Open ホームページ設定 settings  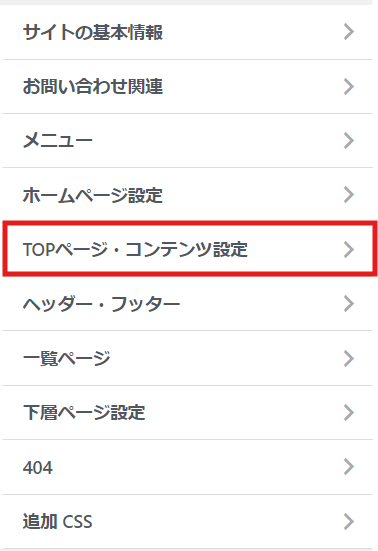point(187,195)
